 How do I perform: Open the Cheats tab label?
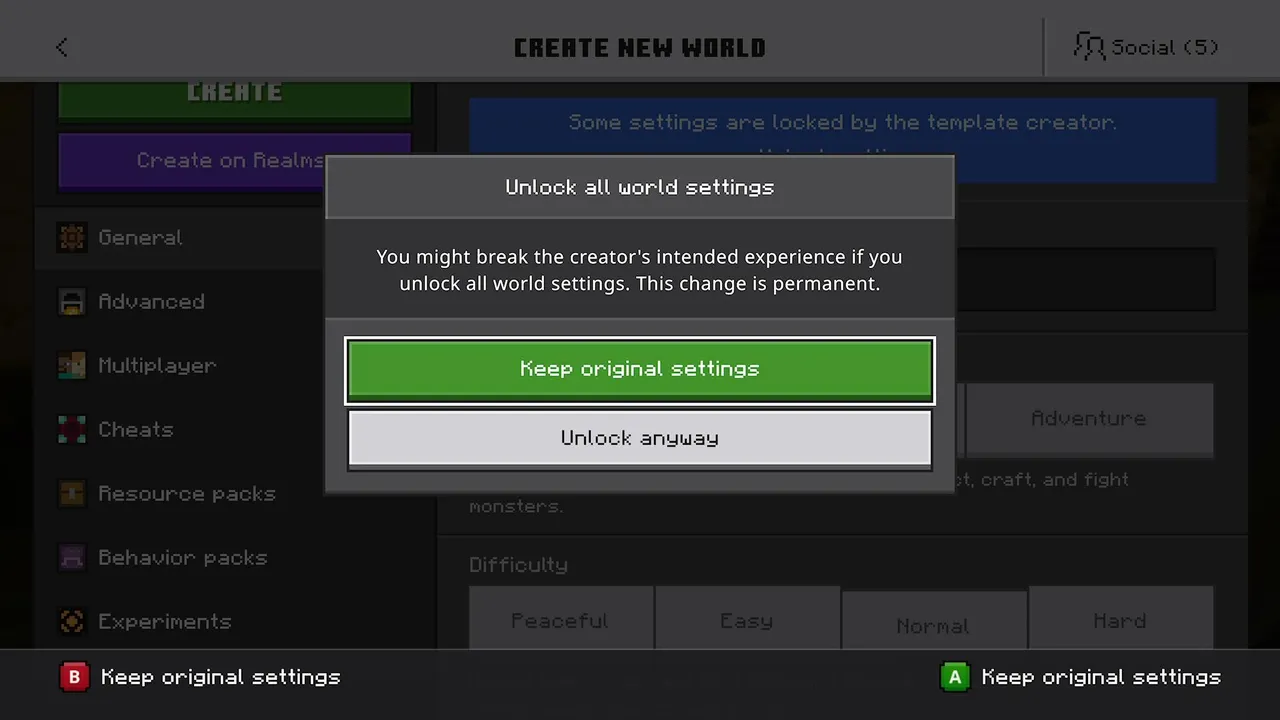[x=136, y=430]
